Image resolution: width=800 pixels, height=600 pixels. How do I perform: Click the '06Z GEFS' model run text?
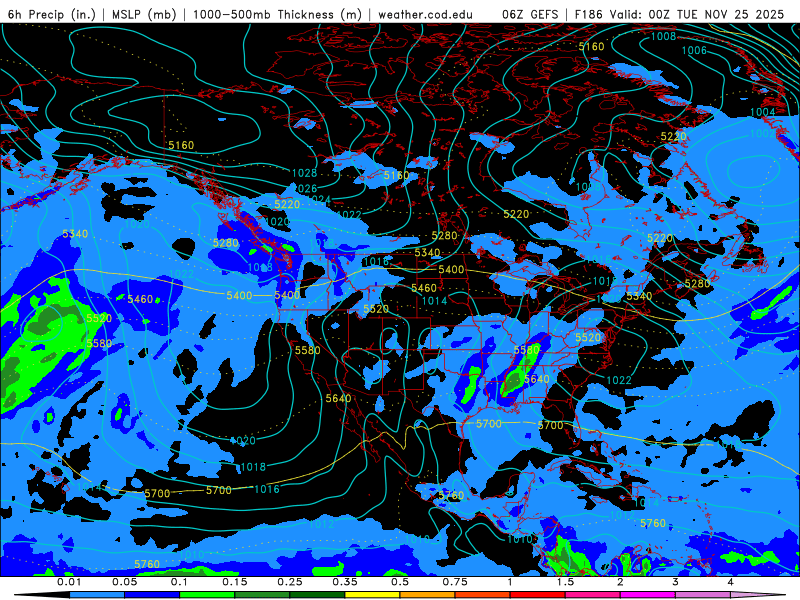click(530, 14)
